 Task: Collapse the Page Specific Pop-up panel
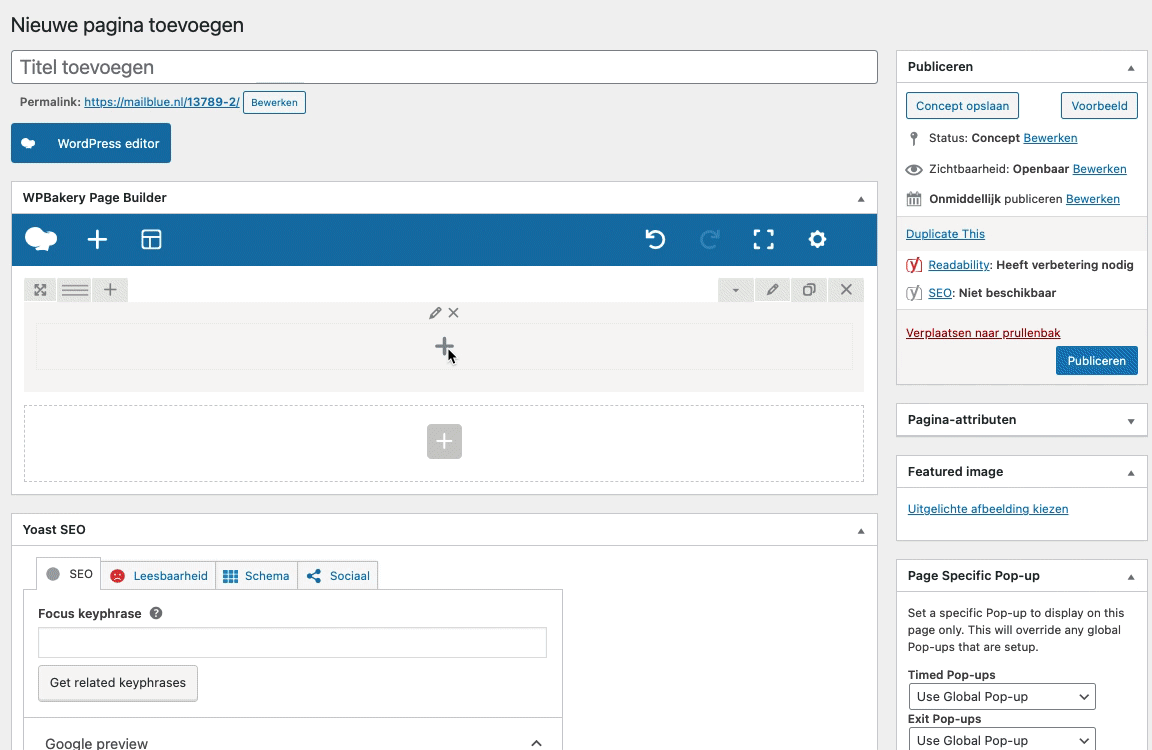click(1131, 577)
